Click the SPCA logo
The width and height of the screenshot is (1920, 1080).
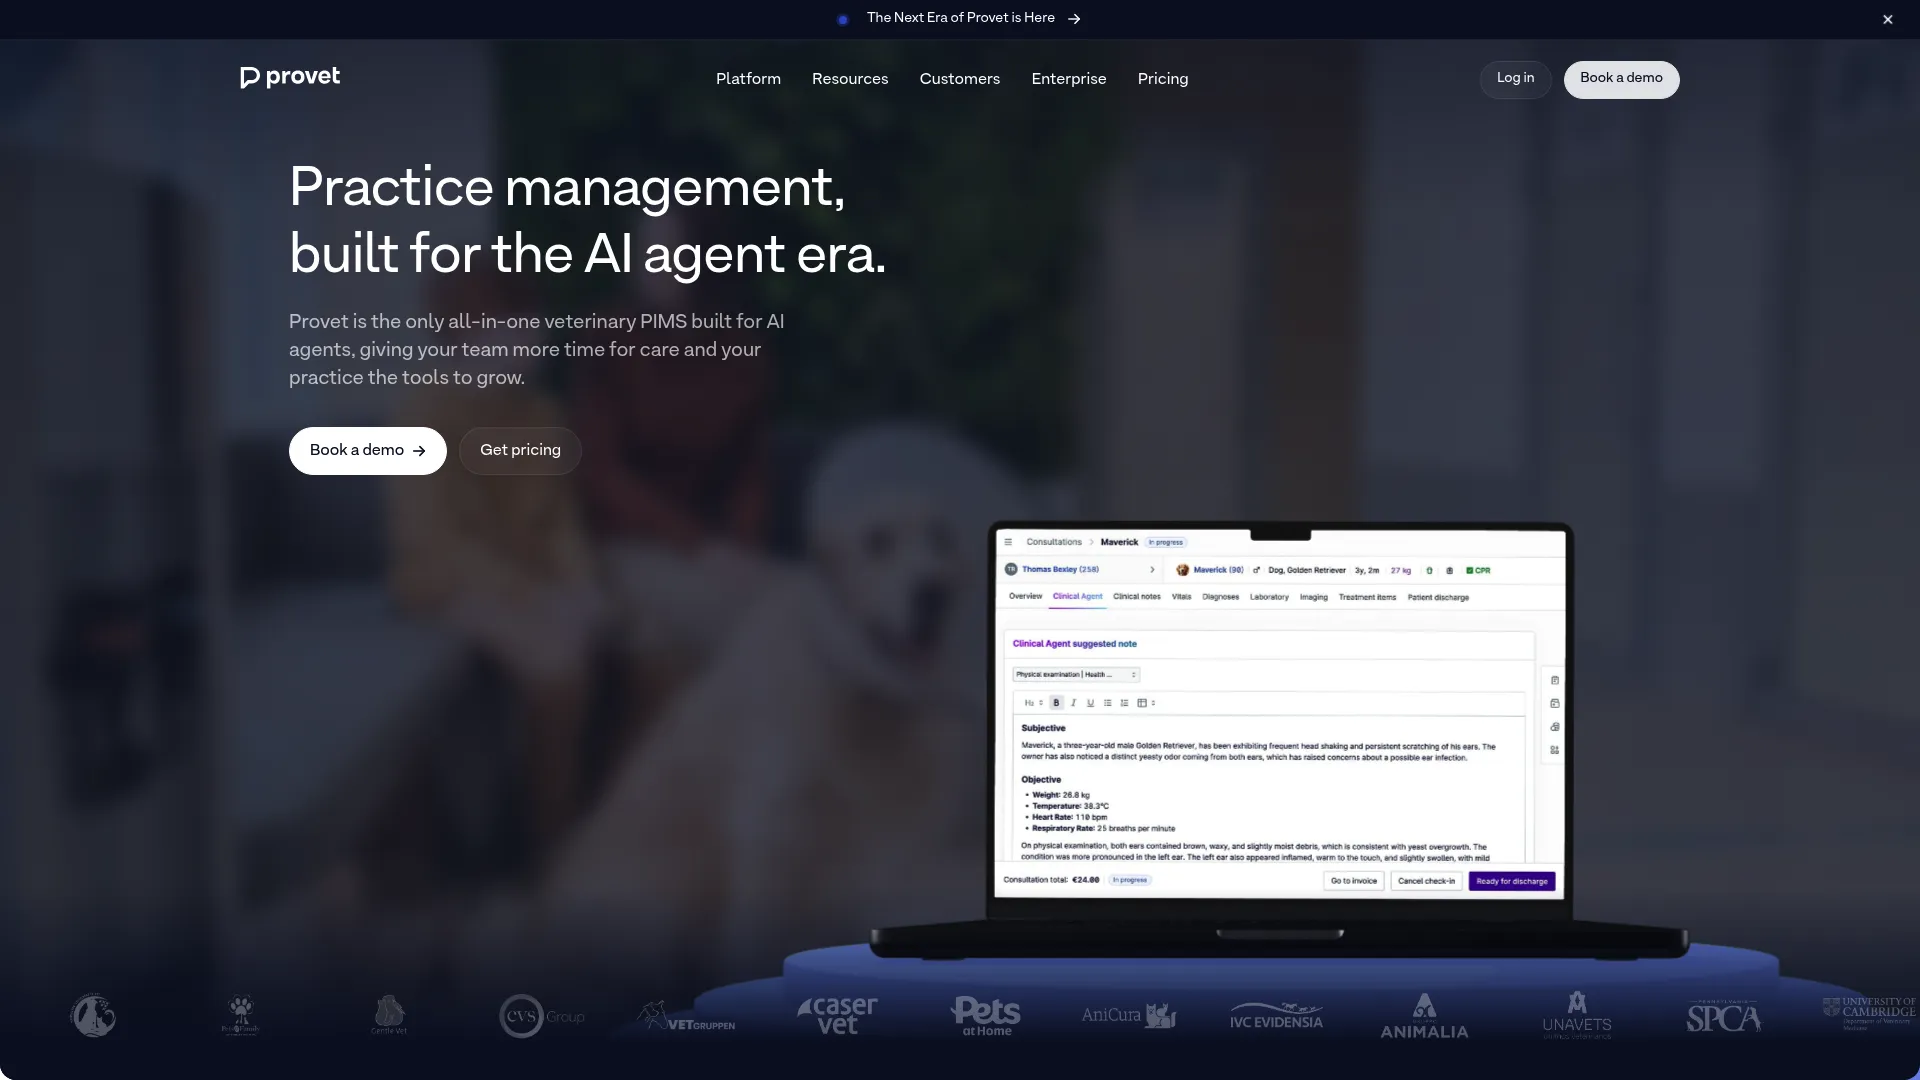[1724, 1017]
